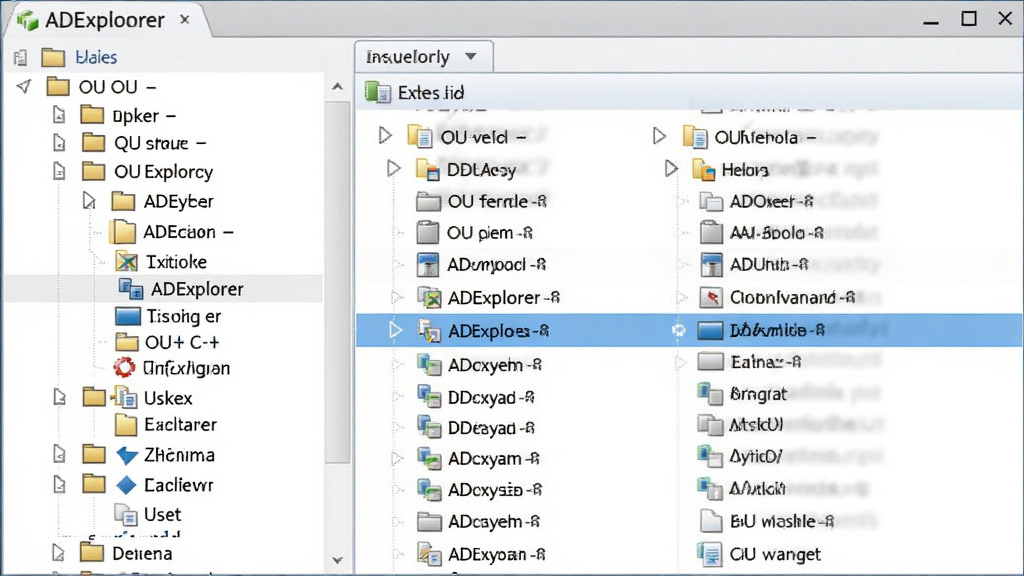Select the ADOxeef -8 entry

pyautogui.click(x=756, y=201)
